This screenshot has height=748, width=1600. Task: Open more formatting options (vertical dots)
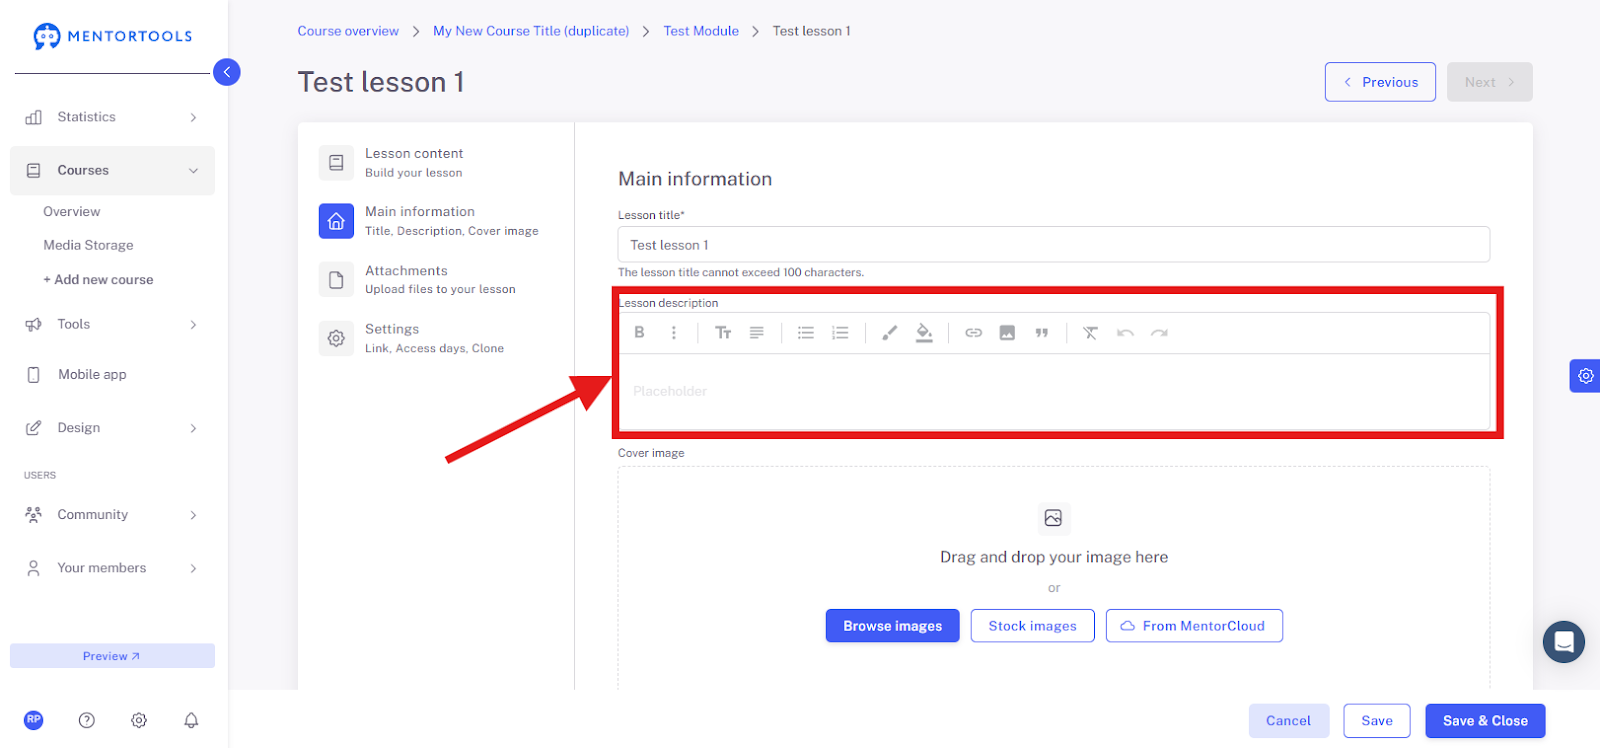tap(674, 333)
